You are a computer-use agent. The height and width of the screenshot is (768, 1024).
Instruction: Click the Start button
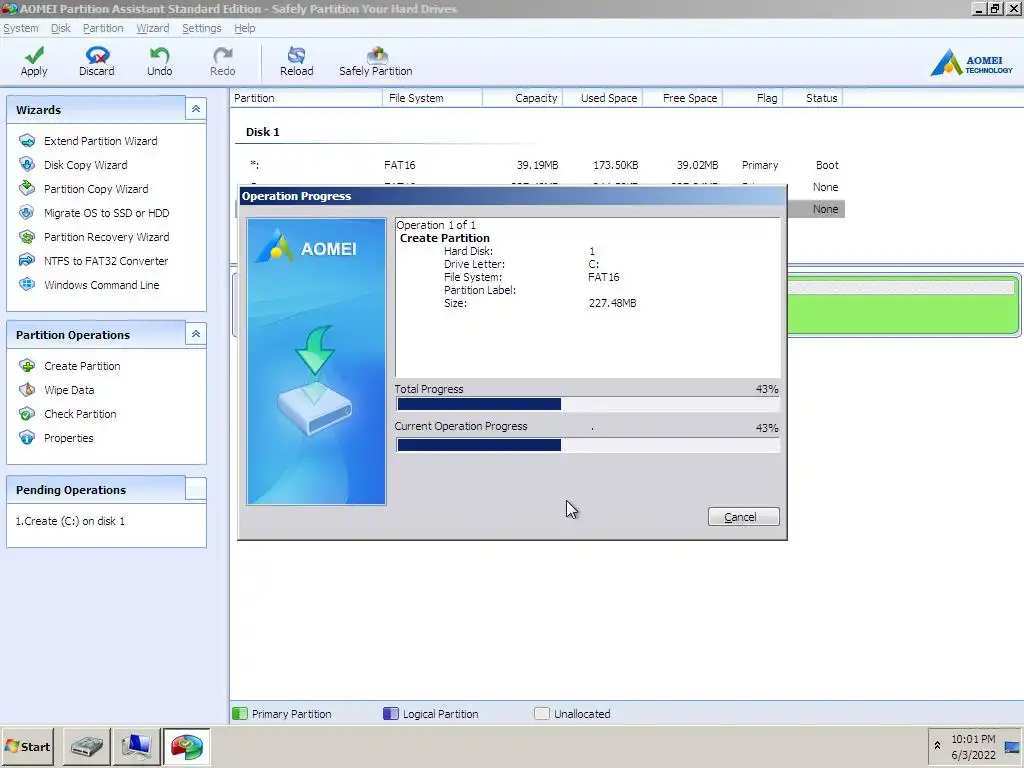point(27,746)
